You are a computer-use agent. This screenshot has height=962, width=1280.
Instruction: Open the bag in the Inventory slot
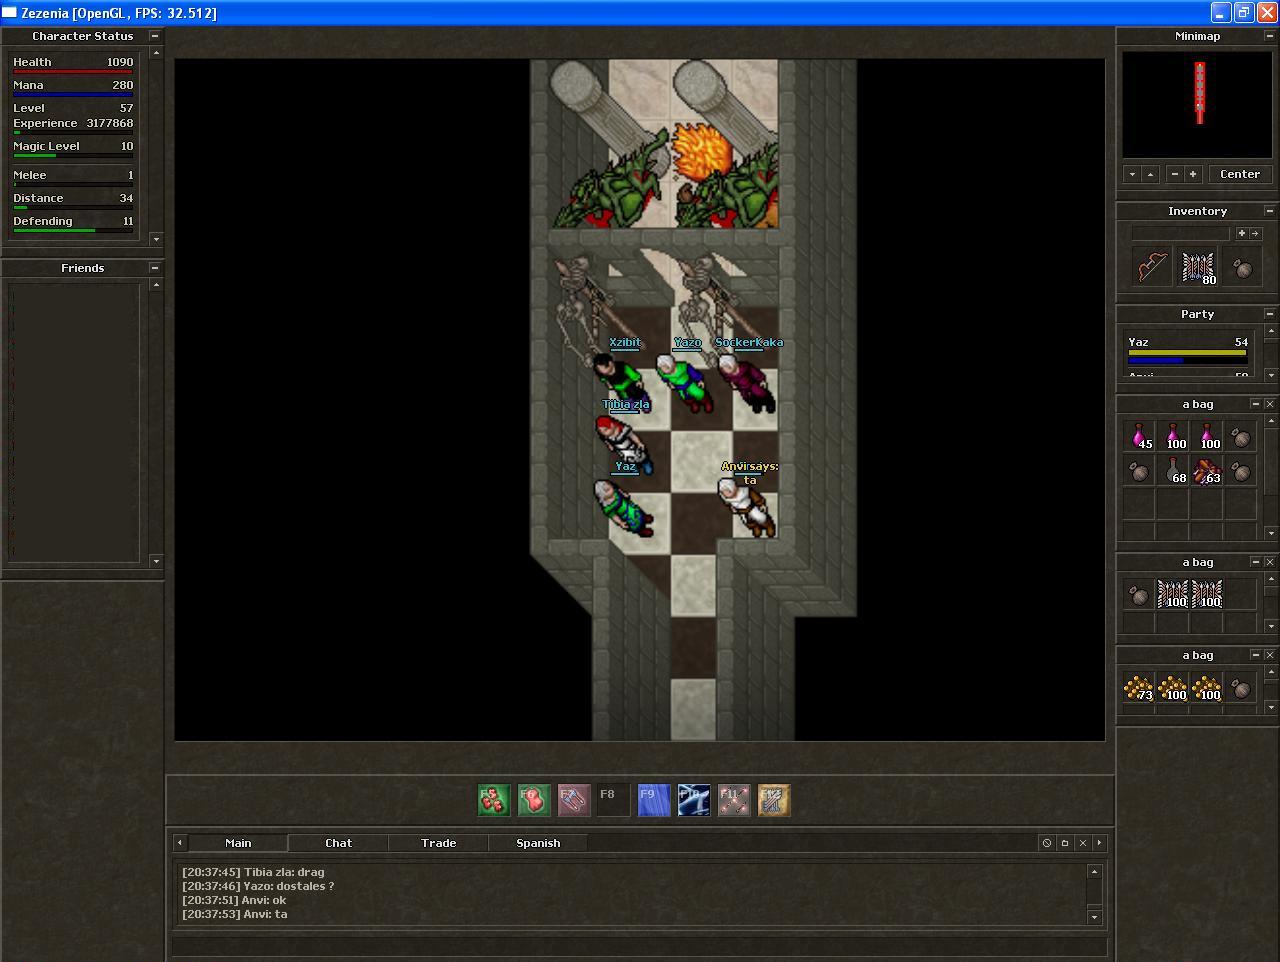coord(1242,268)
